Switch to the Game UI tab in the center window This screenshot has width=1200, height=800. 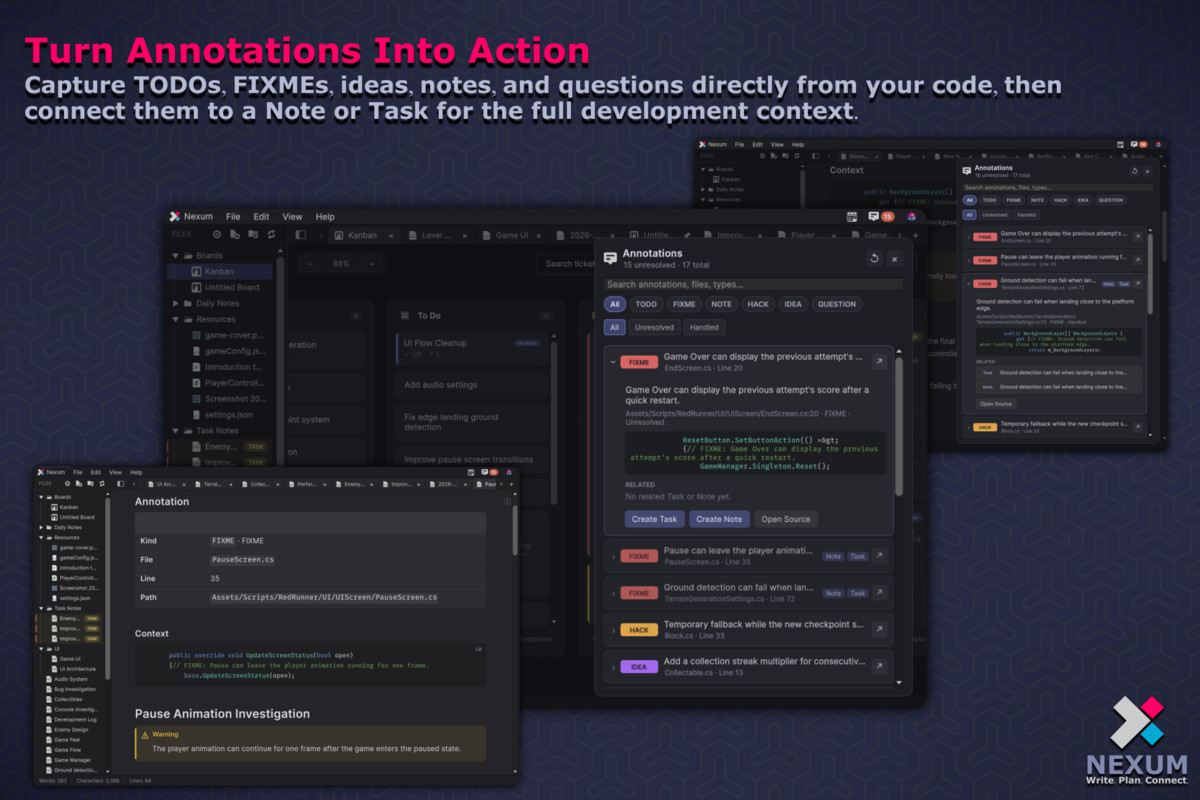pyautogui.click(x=512, y=235)
